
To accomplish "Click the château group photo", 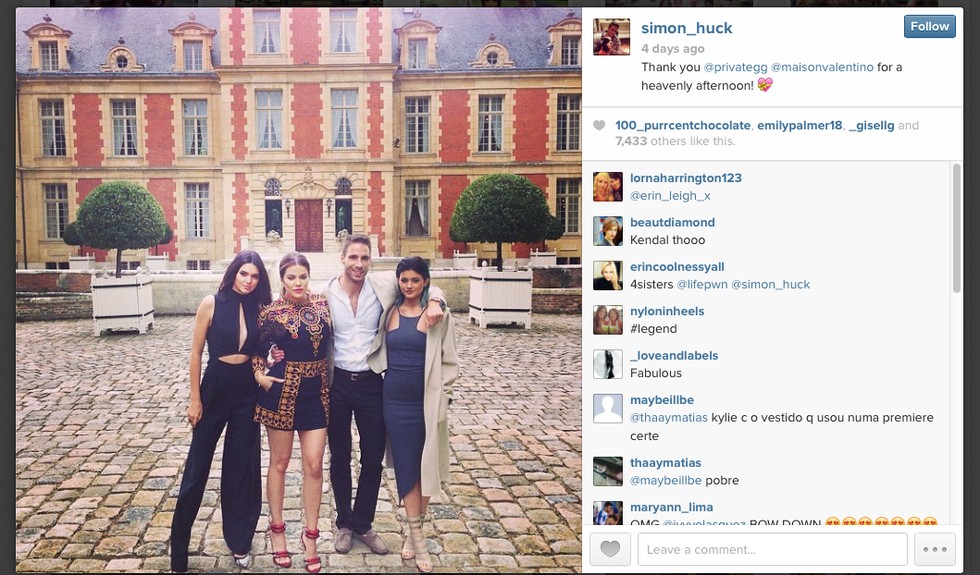I will [299, 290].
